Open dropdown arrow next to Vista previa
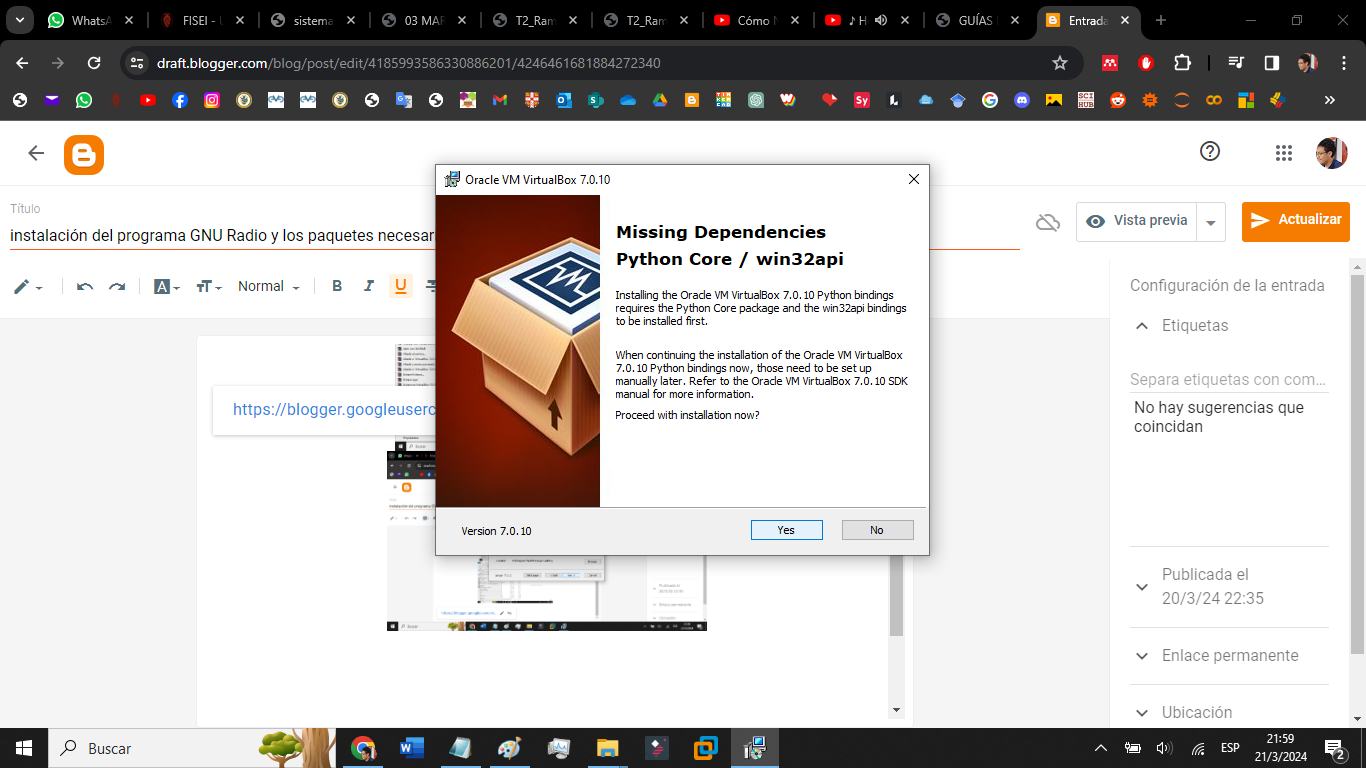The width and height of the screenshot is (1366, 768). pyautogui.click(x=1211, y=222)
